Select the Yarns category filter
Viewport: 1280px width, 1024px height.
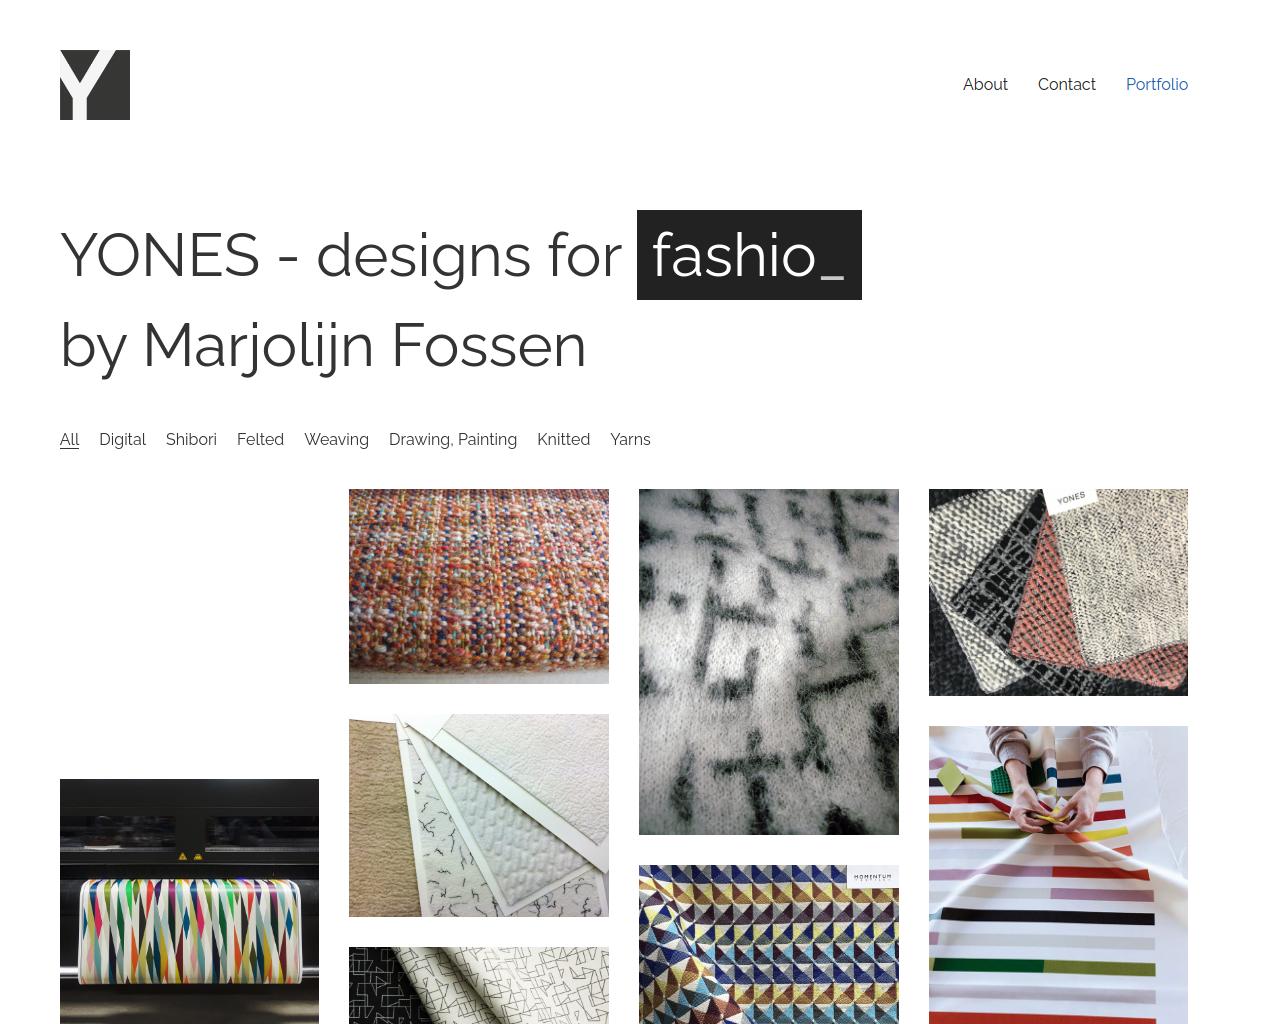coord(630,440)
